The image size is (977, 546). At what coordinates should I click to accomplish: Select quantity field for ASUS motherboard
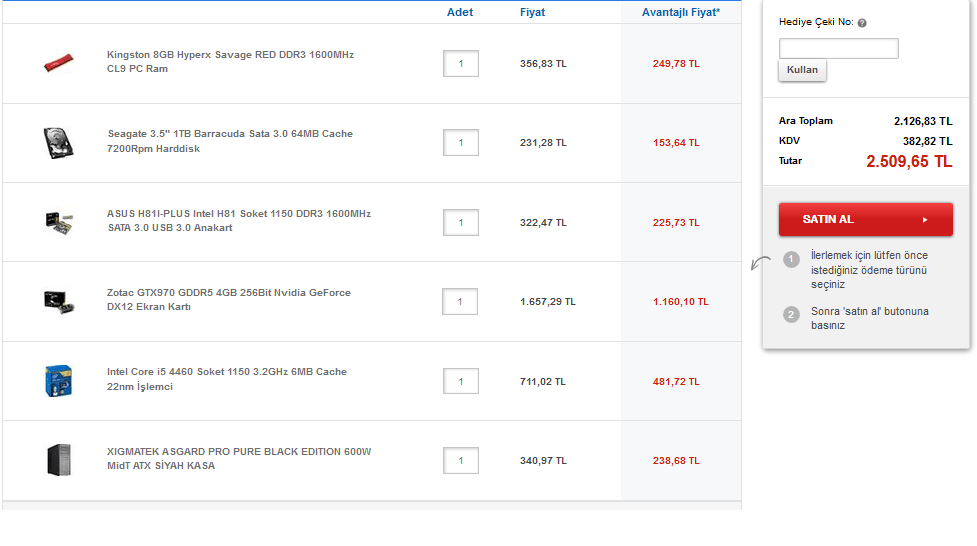tap(461, 223)
